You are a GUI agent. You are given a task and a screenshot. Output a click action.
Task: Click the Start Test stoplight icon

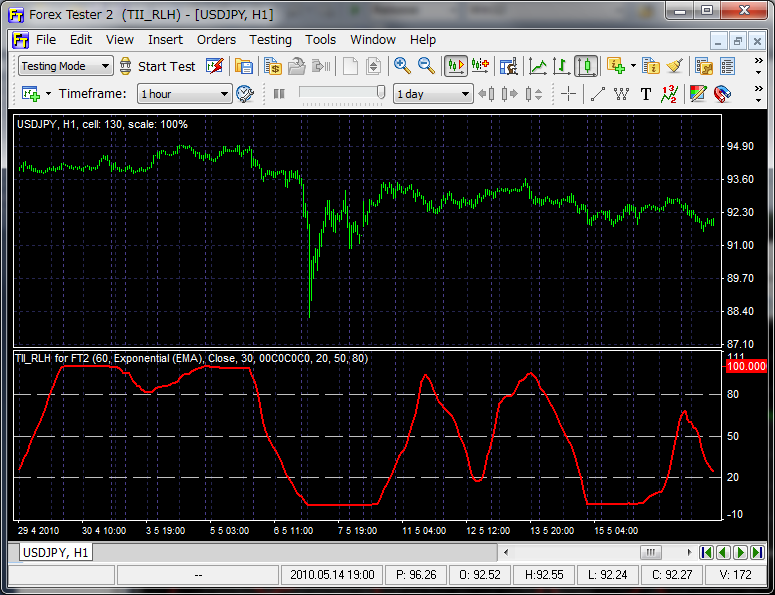[126, 66]
